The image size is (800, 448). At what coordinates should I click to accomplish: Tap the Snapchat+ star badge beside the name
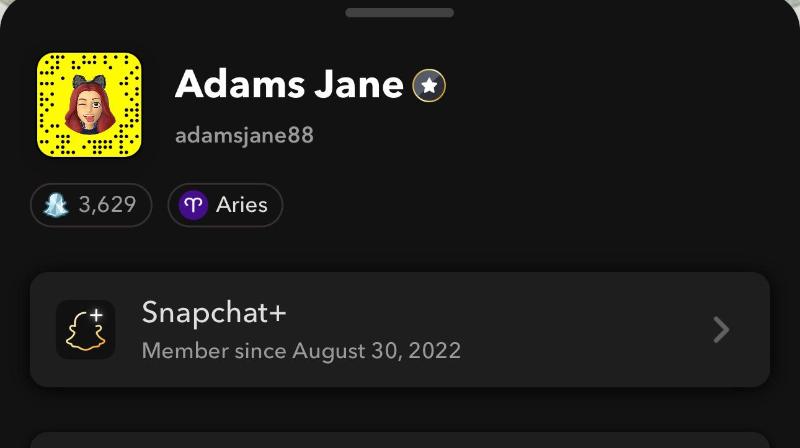coord(429,86)
